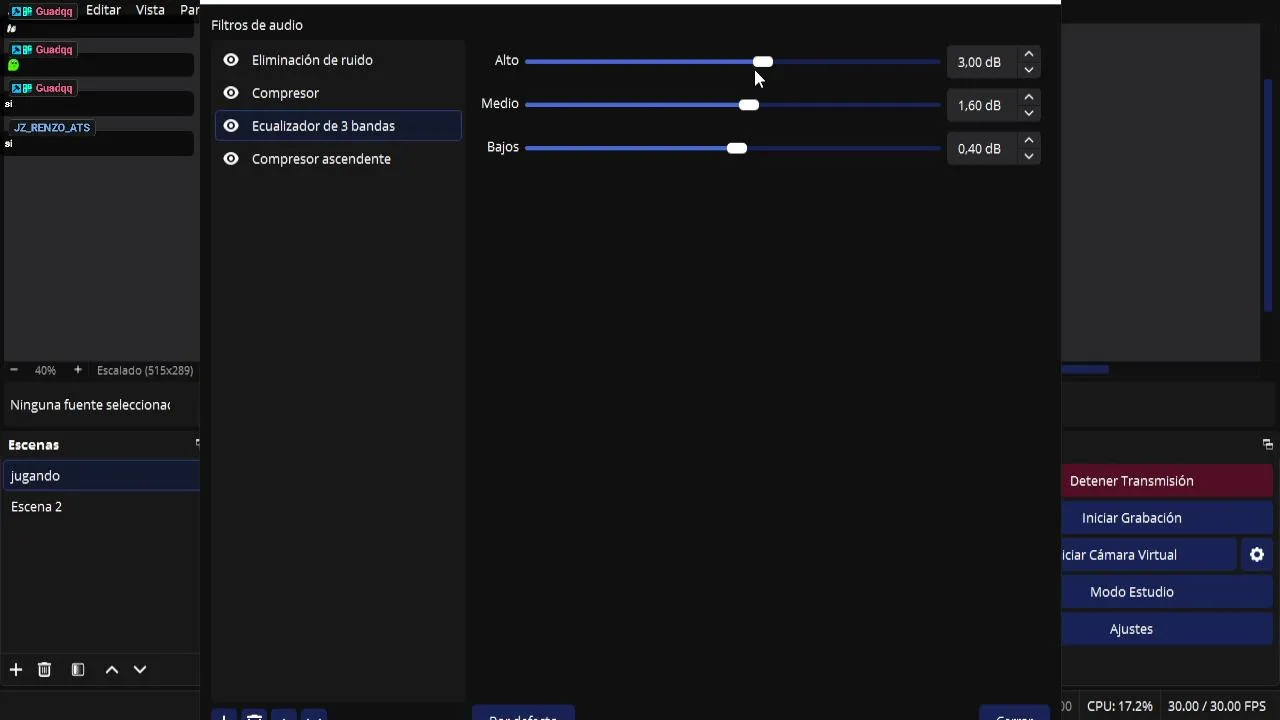The width and height of the screenshot is (1280, 720).
Task: Move scene down with the down arrow
Action: 140,670
